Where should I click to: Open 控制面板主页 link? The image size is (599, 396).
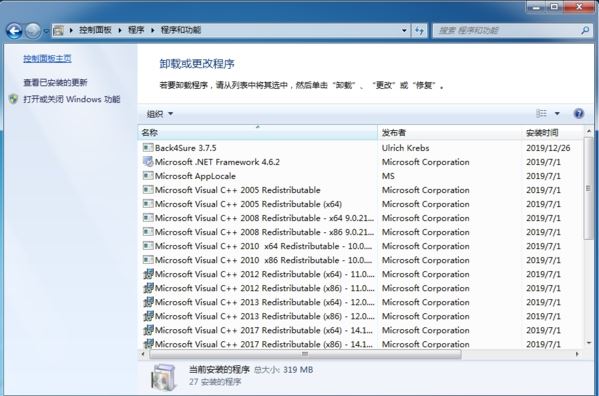47,58
